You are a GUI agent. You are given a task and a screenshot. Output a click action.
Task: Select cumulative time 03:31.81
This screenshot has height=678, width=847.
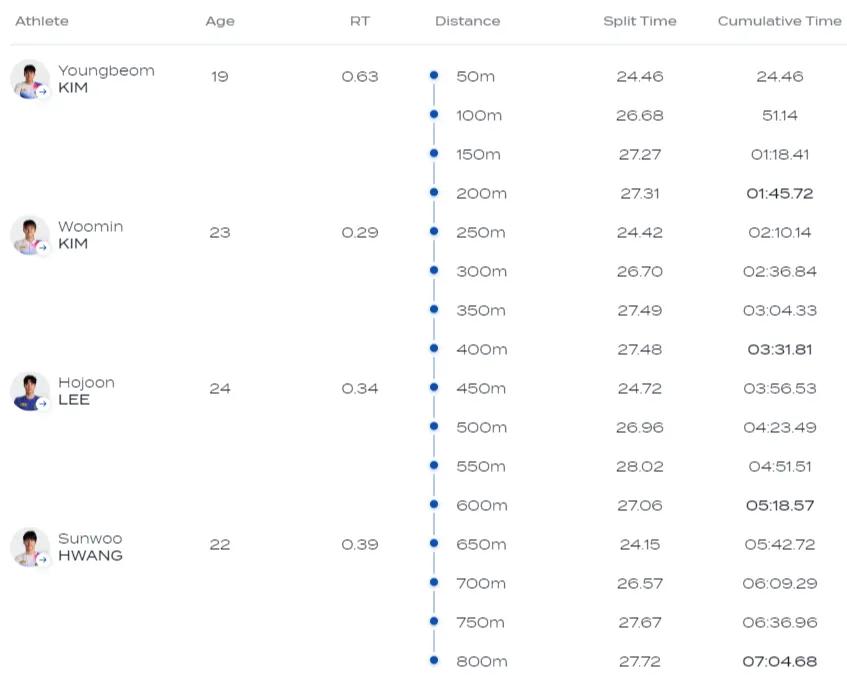click(x=779, y=350)
